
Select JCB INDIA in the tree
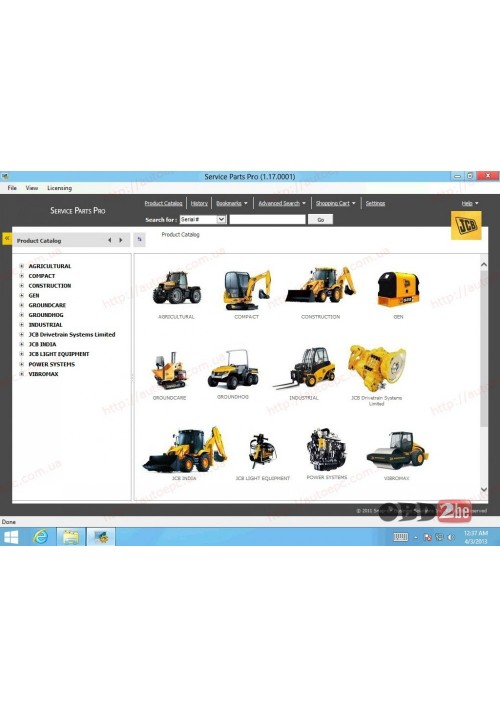point(42,344)
